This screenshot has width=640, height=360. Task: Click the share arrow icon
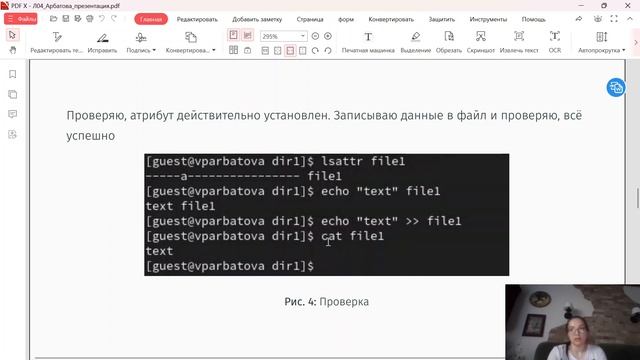click(579, 19)
